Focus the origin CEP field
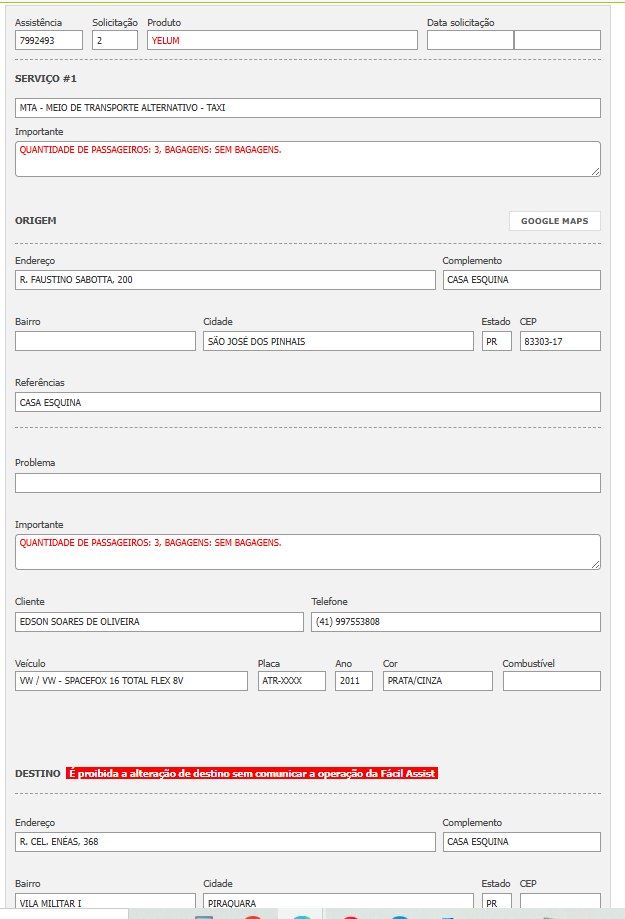Image resolution: width=625 pixels, height=919 pixels. click(559, 341)
